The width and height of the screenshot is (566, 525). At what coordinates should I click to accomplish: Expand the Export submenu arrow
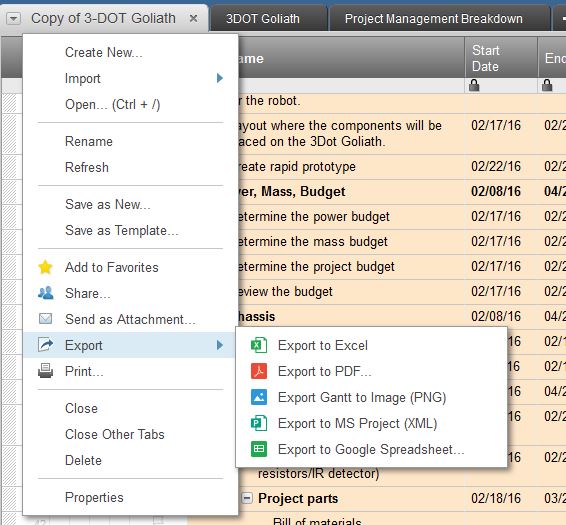(219, 345)
